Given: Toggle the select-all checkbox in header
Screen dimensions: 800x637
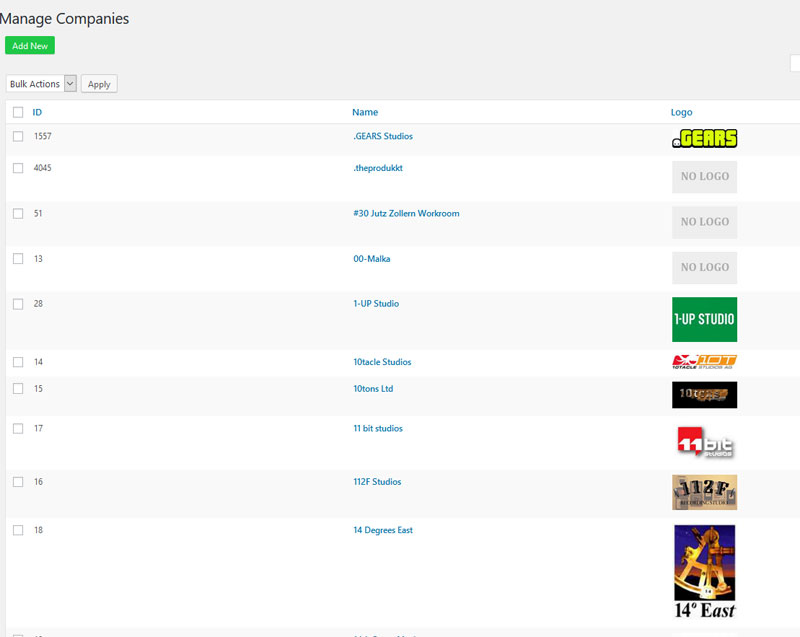Looking at the screenshot, I should point(18,112).
